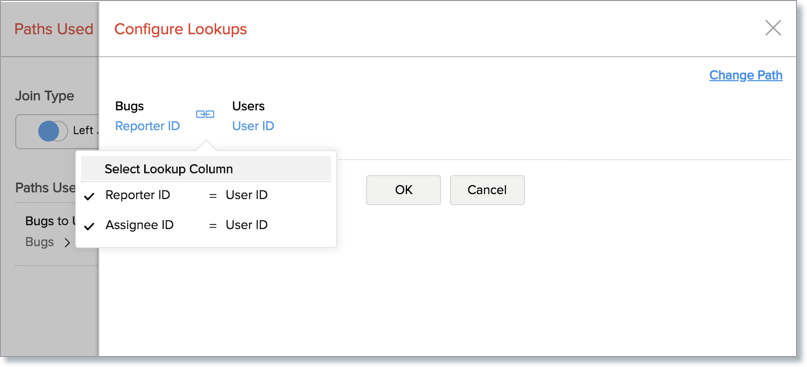
Task: Open the User ID column link under Users
Action: 253,126
